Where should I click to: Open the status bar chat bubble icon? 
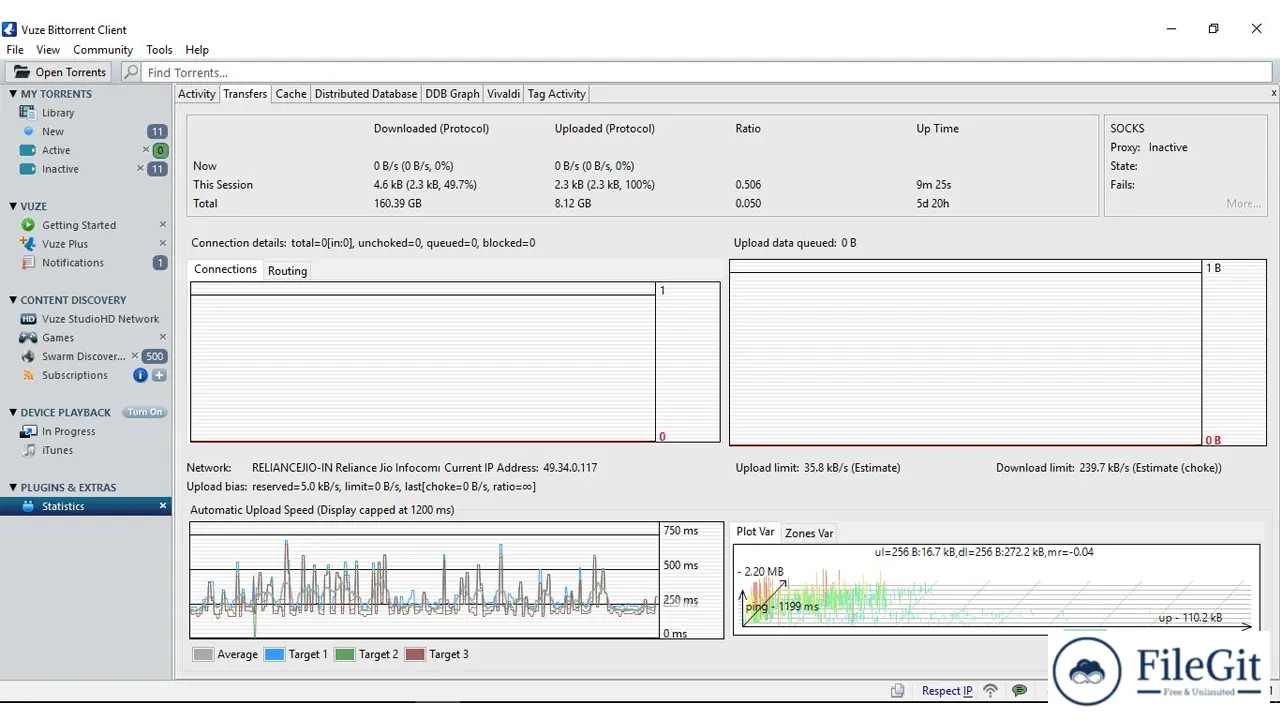pyautogui.click(x=1019, y=690)
